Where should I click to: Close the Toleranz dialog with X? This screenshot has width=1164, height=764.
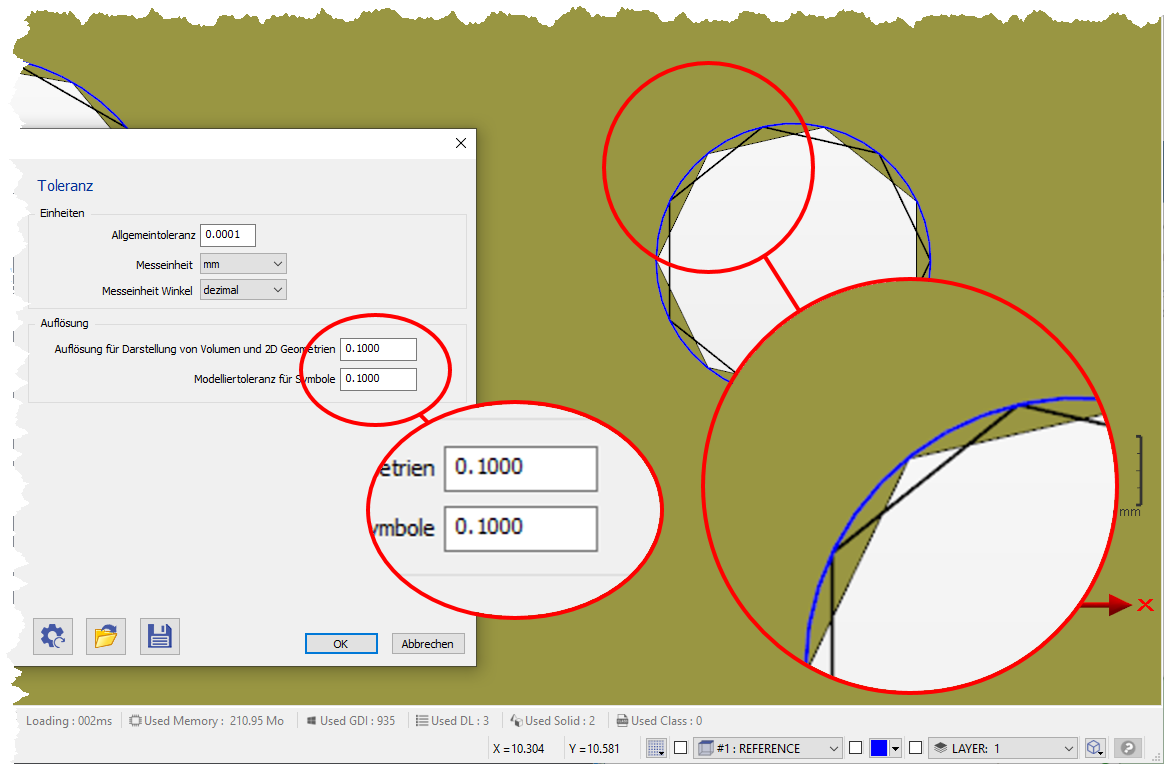click(461, 143)
